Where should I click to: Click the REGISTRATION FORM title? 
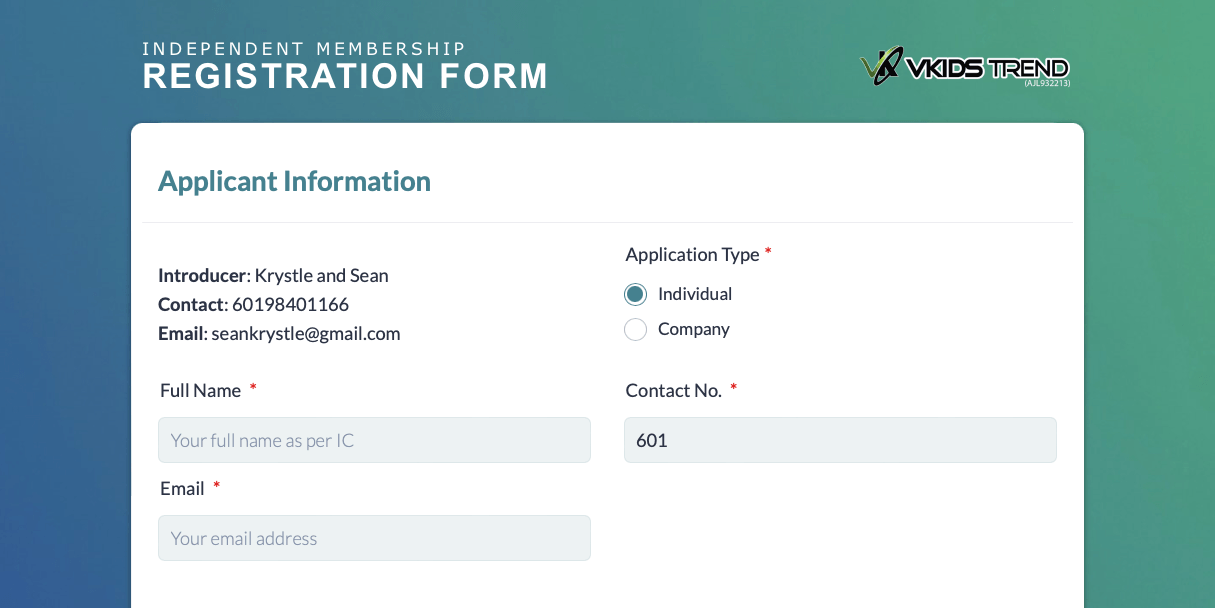click(345, 77)
